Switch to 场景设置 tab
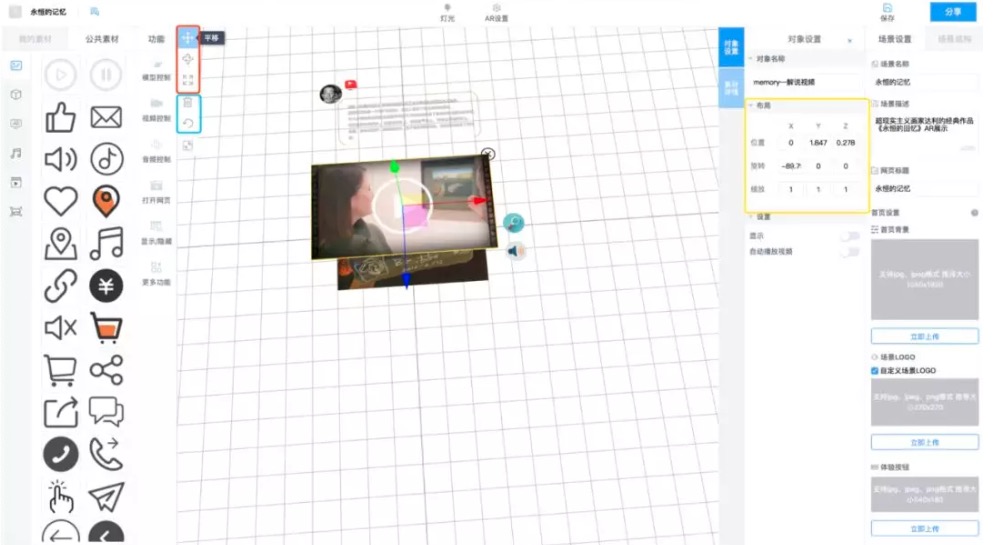The height and width of the screenshot is (545, 995). tap(895, 39)
